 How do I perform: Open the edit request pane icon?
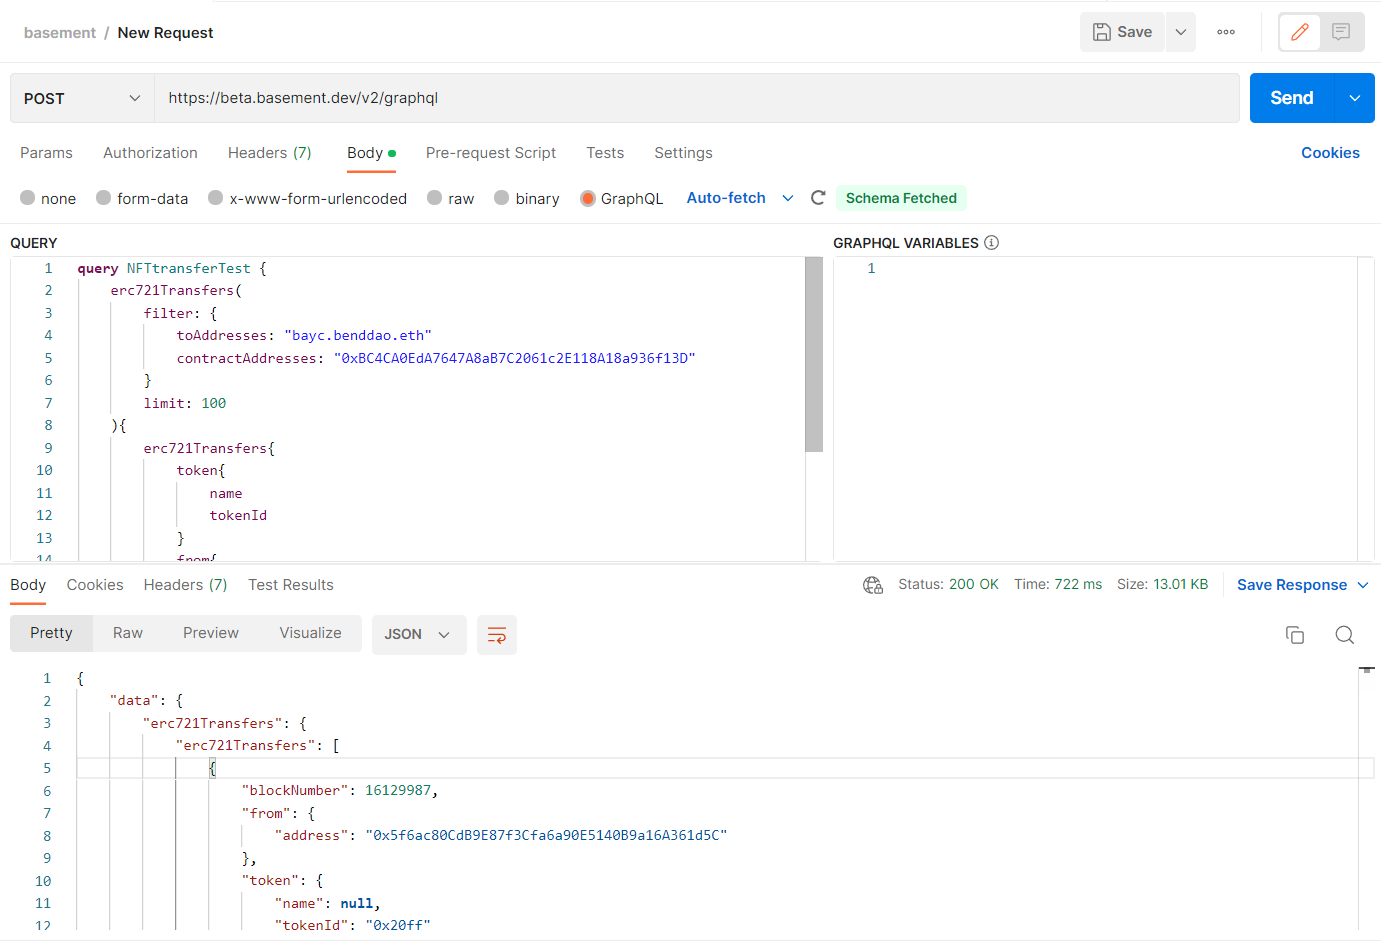(x=1299, y=31)
